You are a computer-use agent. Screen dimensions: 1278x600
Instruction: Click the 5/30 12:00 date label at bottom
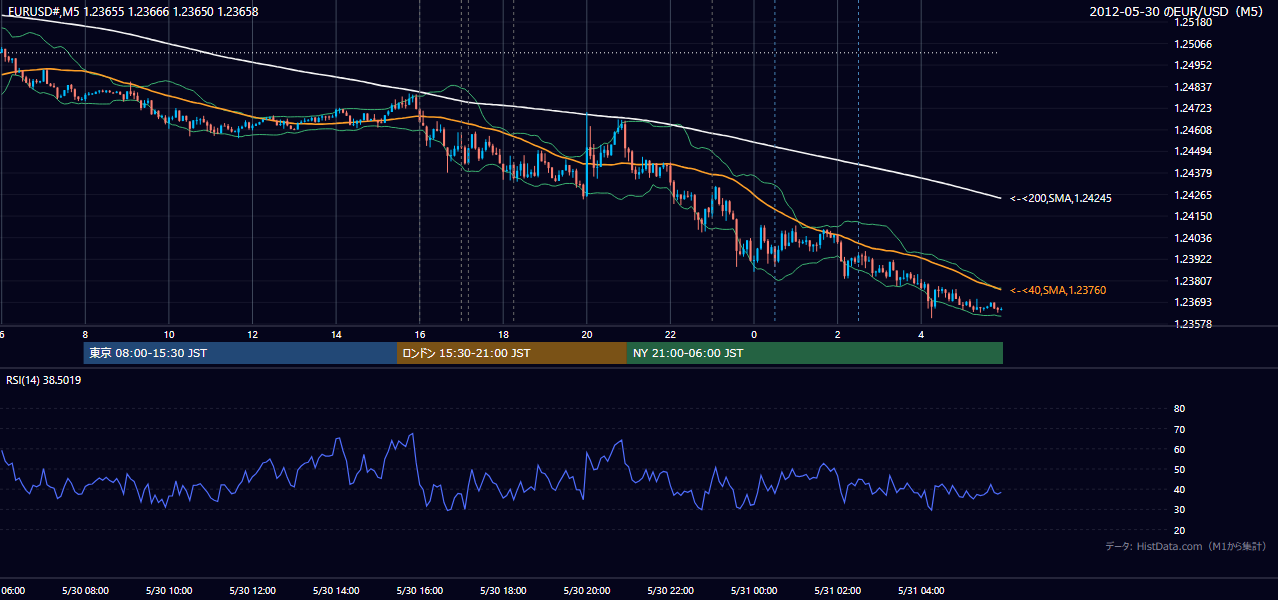(251, 591)
